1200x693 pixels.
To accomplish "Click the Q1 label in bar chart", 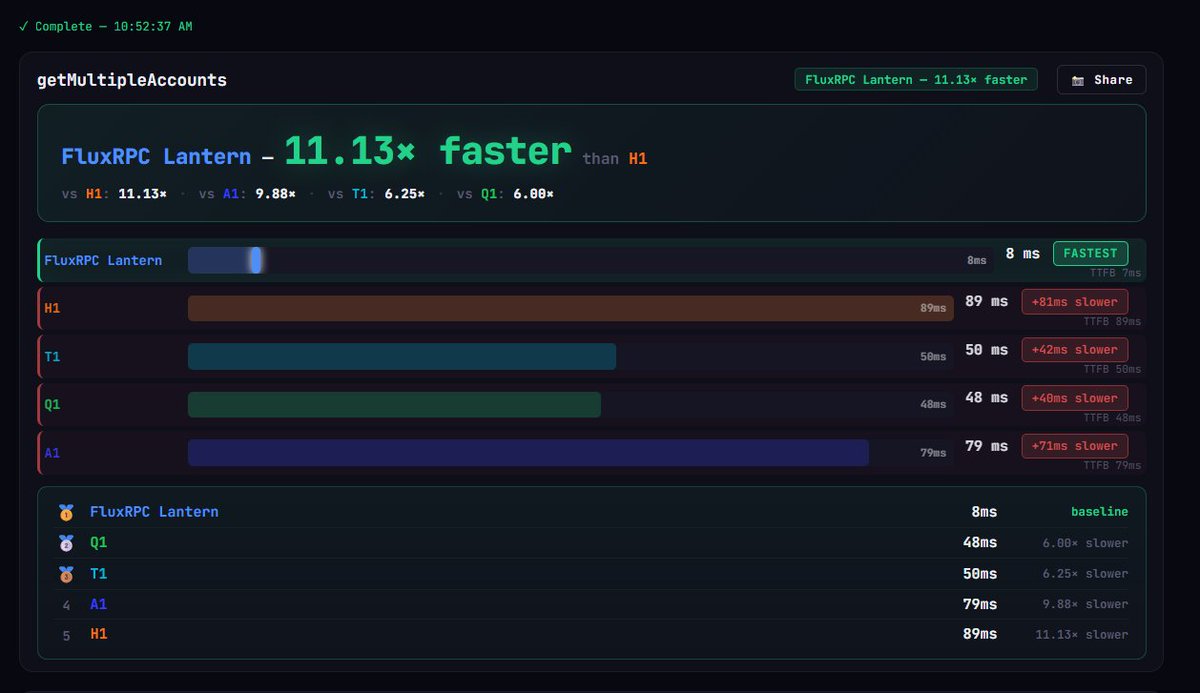I will click(x=52, y=404).
